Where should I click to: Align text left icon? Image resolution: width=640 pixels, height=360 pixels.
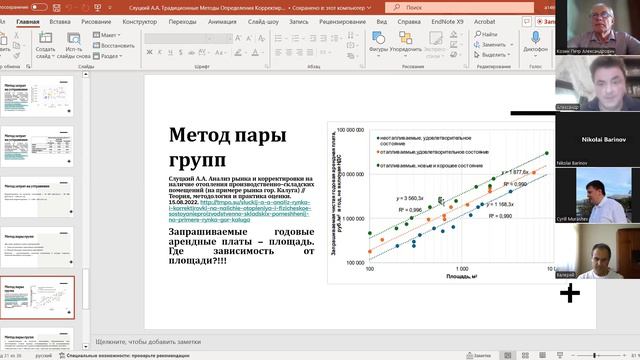click(x=278, y=52)
